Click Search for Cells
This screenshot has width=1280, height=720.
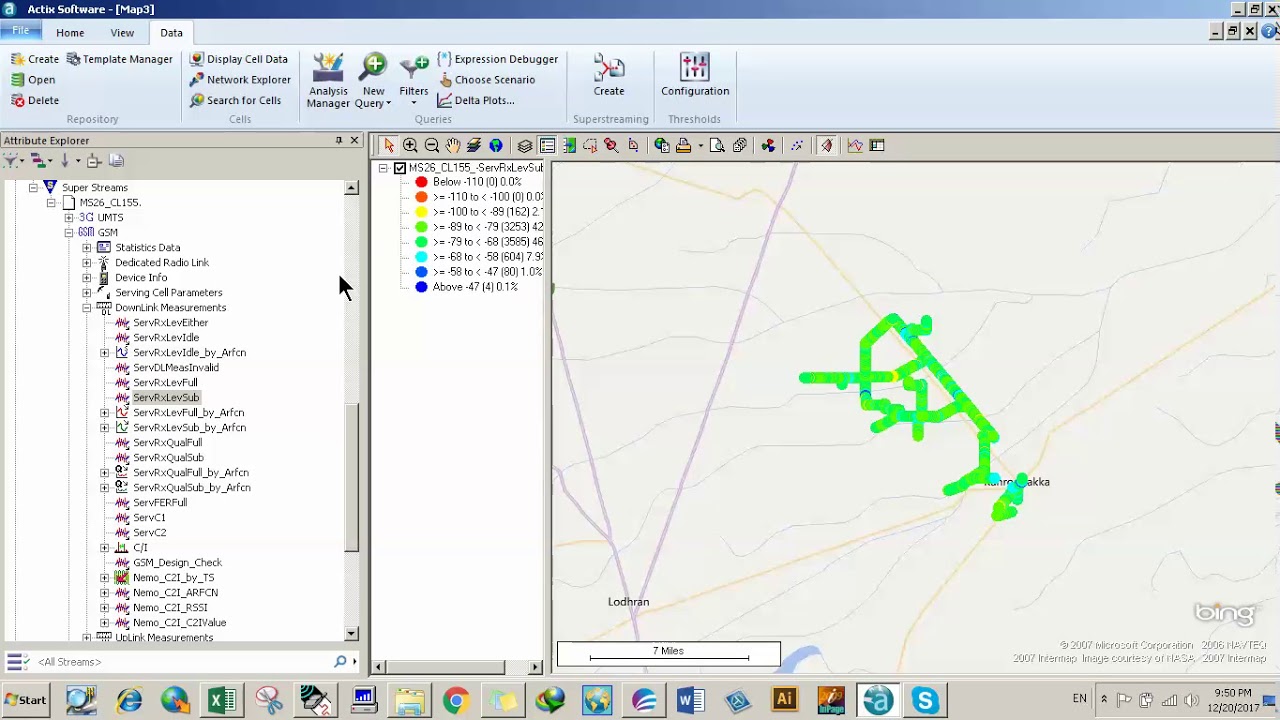(x=235, y=100)
